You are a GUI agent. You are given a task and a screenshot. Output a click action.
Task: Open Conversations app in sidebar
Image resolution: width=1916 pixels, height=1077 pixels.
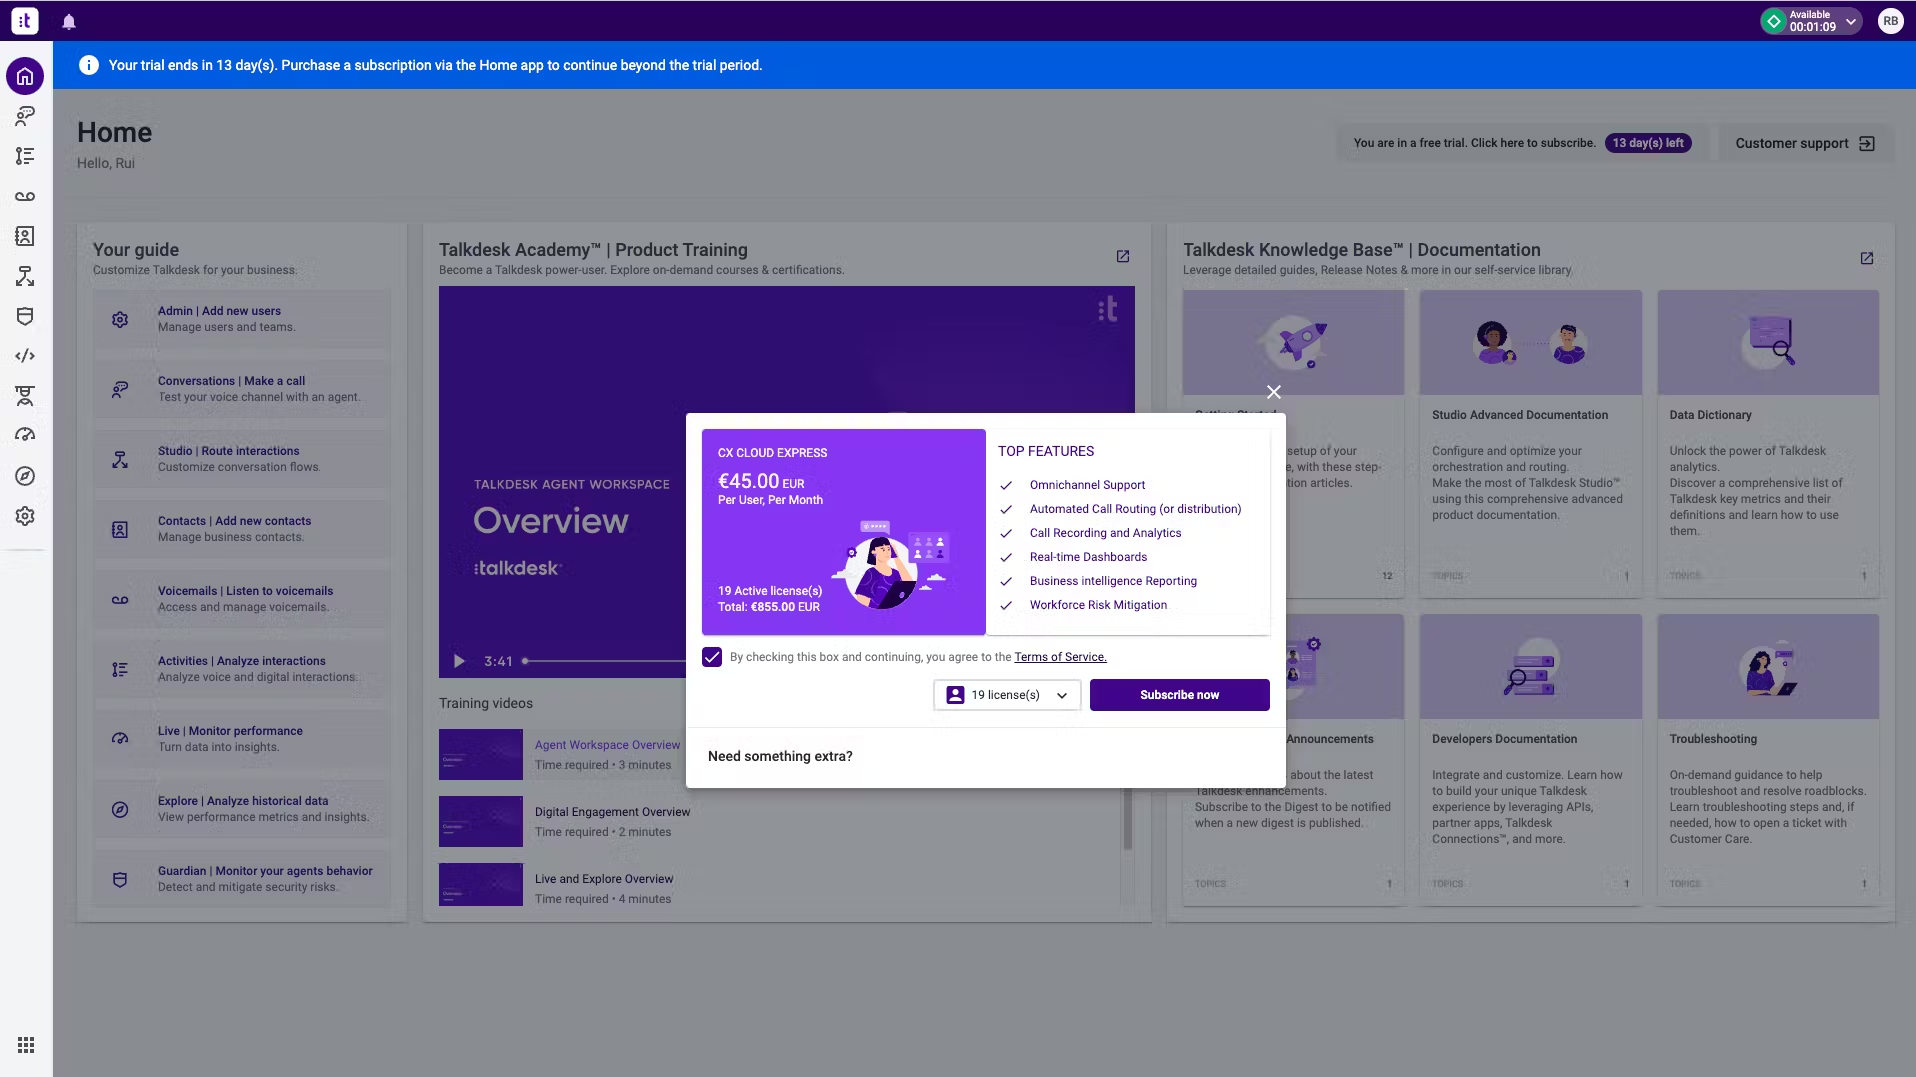pyautogui.click(x=25, y=116)
